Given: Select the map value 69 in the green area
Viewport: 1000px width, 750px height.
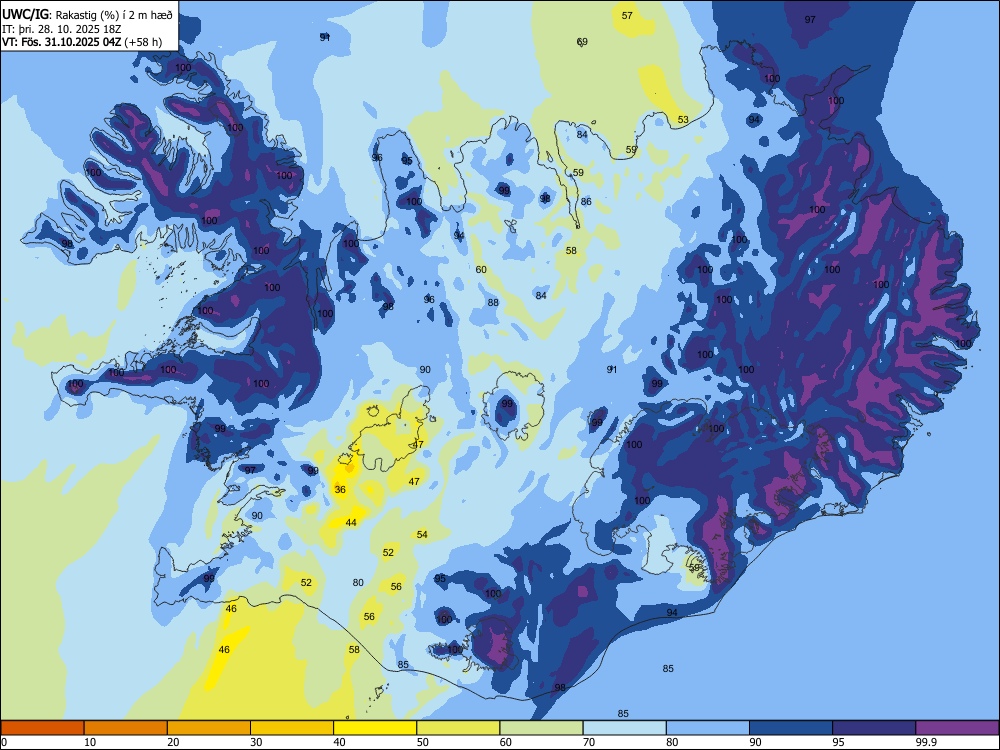Looking at the screenshot, I should coord(582,41).
